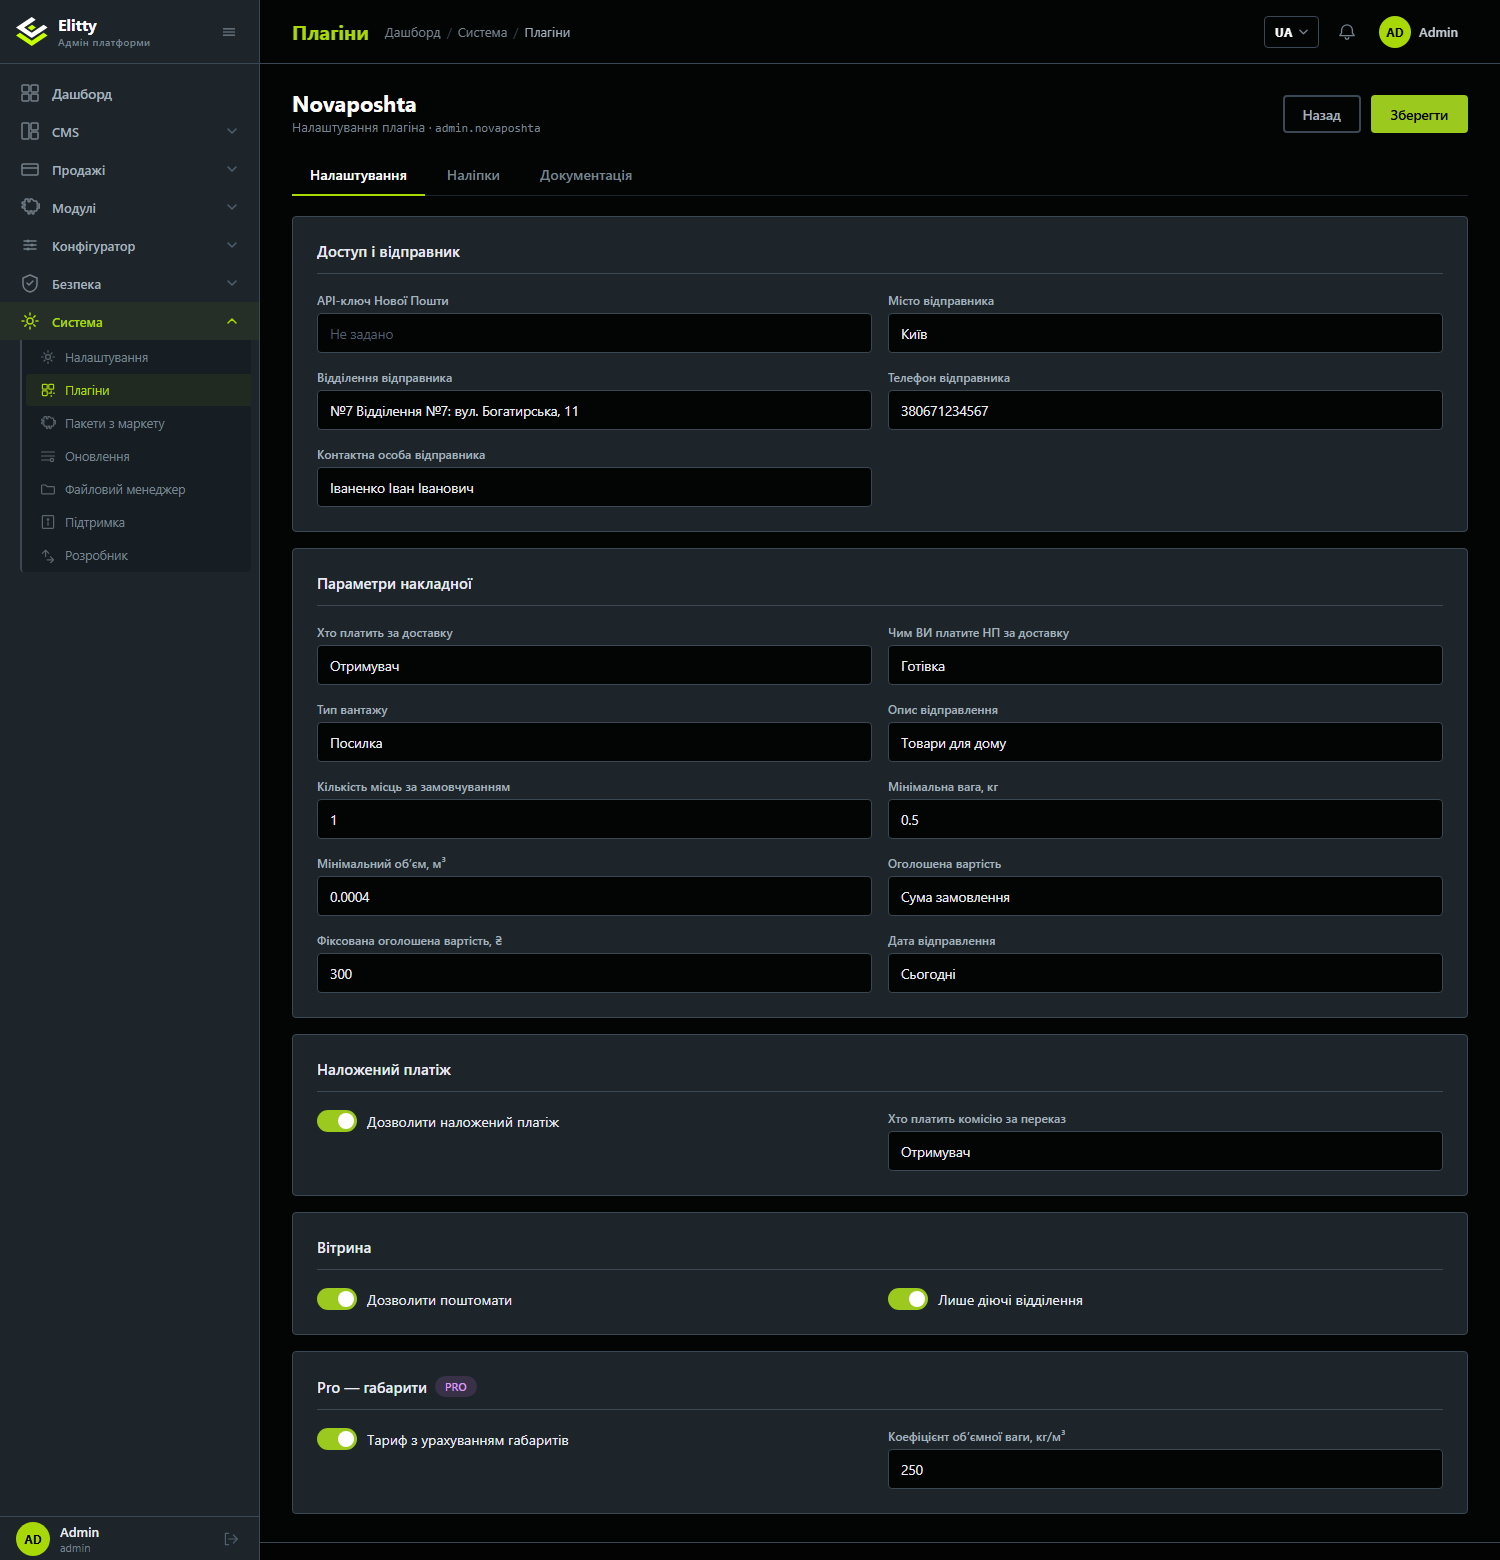Screen dimensions: 1500x1560
Task: Expand the CMS menu chevron
Action: pos(232,131)
